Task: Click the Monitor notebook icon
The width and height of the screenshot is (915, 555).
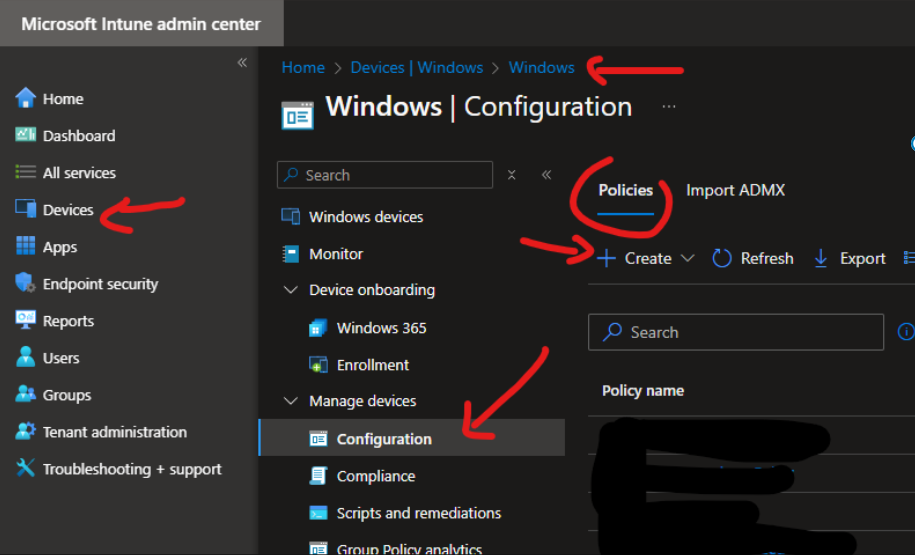Action: pos(291,254)
